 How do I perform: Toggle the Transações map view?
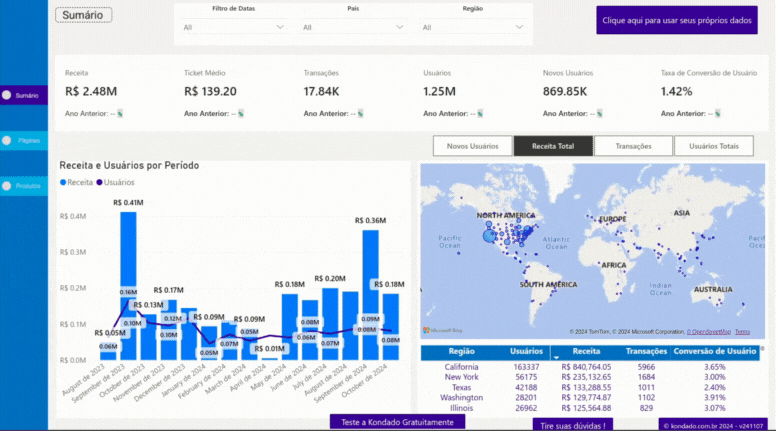tap(633, 146)
